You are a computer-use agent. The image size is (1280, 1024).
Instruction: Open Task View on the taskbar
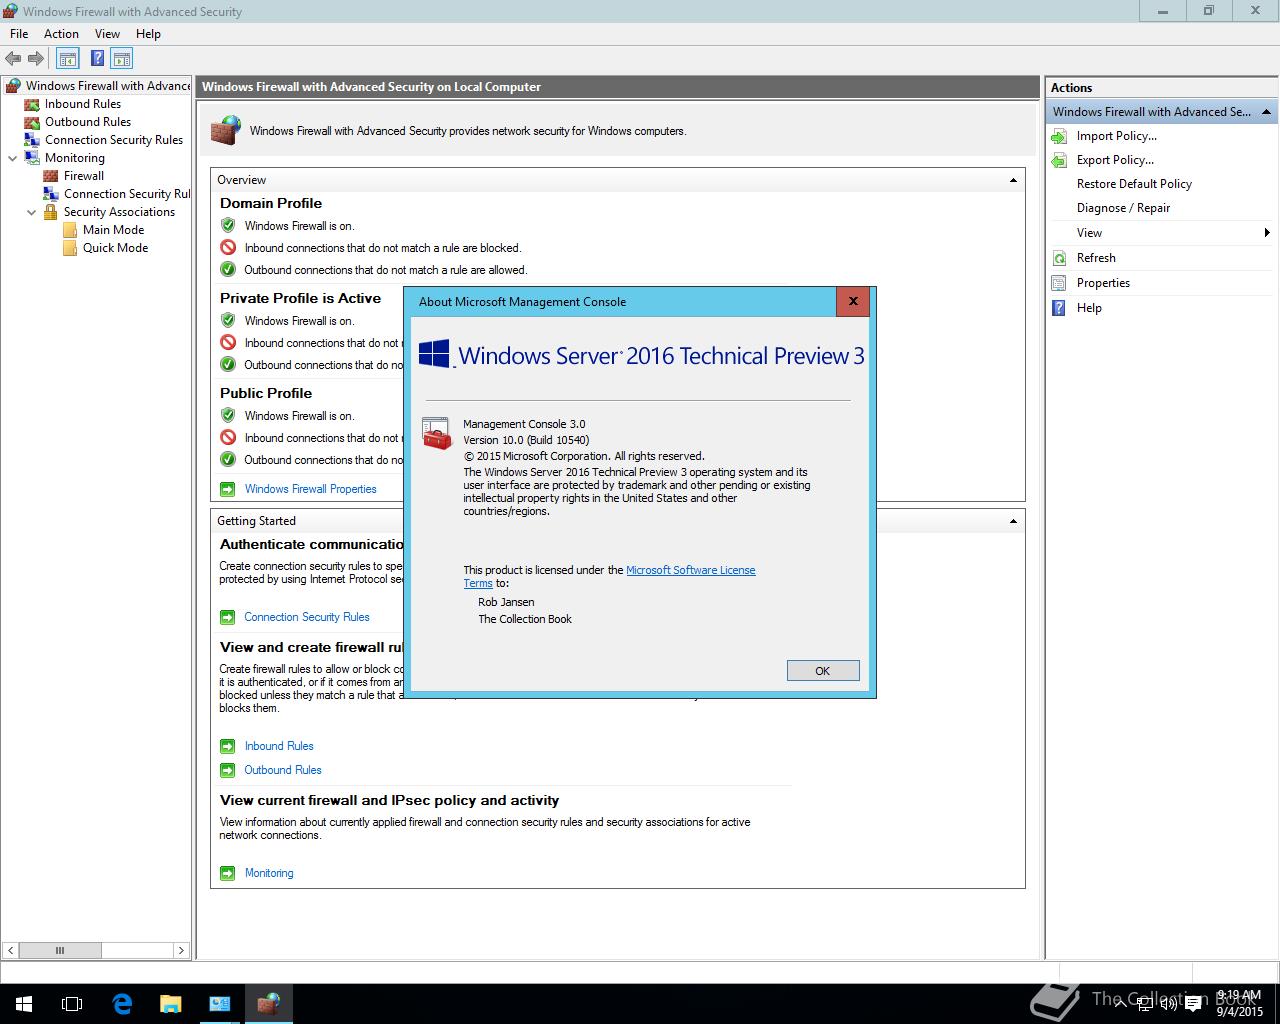(72, 1004)
